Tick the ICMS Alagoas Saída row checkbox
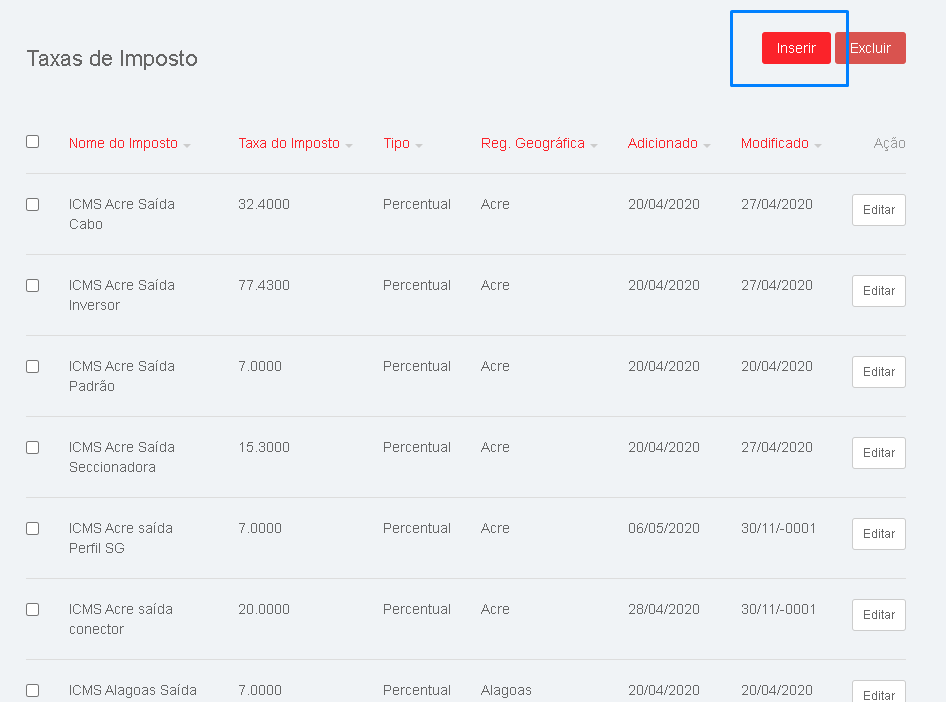The height and width of the screenshot is (702, 946). point(33,691)
